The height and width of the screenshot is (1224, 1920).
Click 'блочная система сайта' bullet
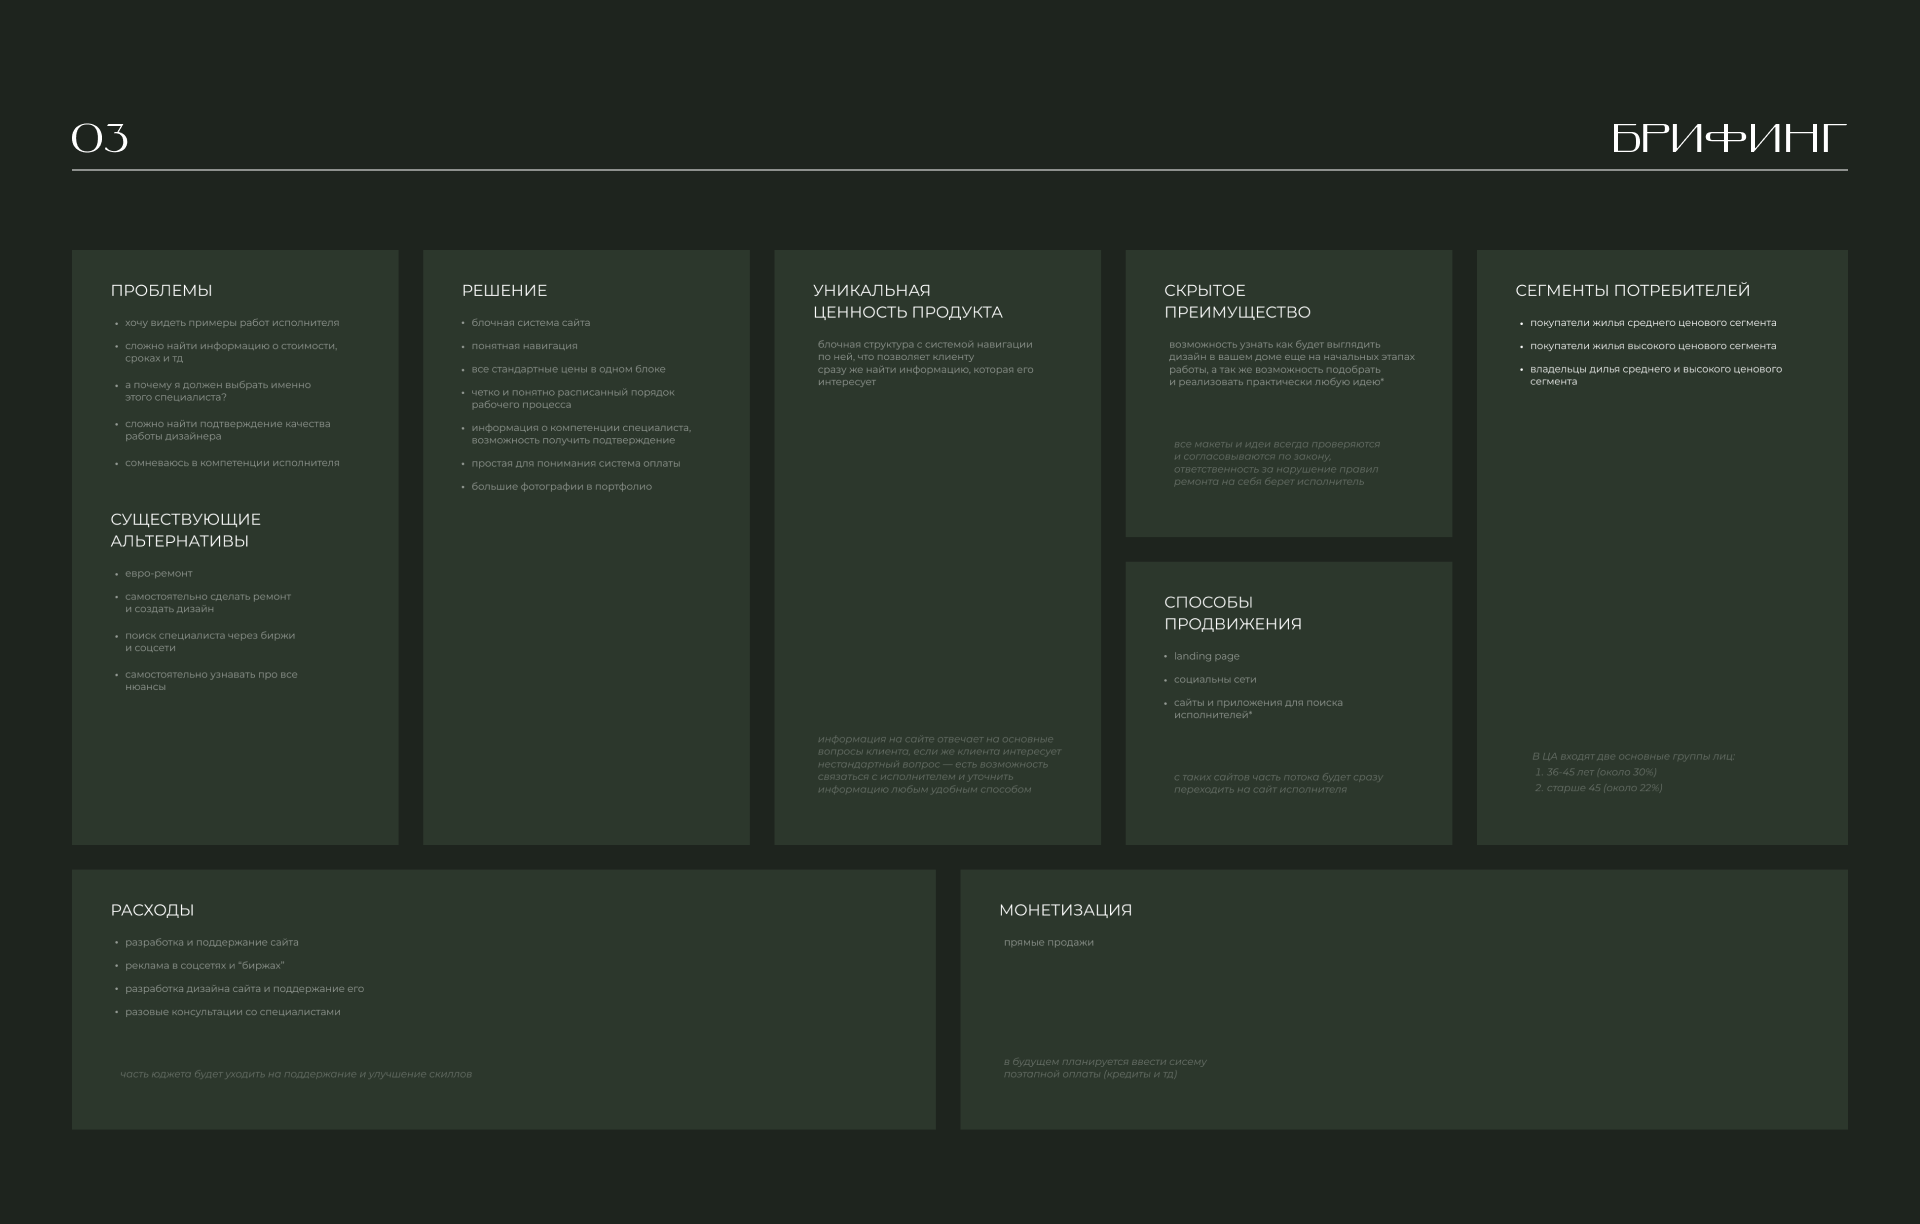[530, 323]
